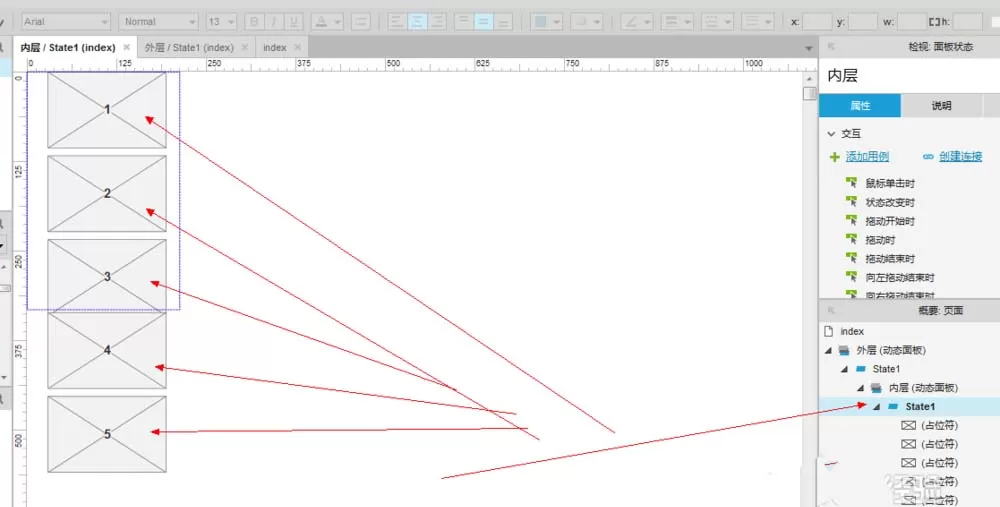Select the 向左拖动结束时 event
The height and width of the screenshot is (507, 1000).
tap(899, 277)
